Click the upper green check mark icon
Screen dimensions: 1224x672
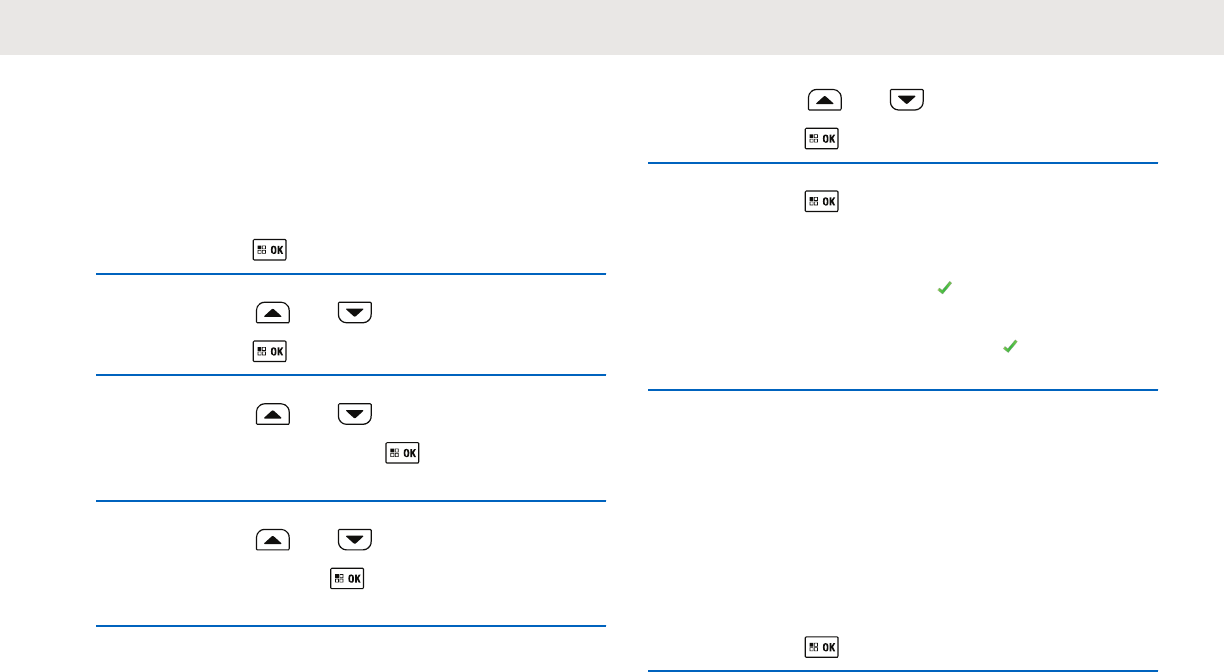(940, 289)
